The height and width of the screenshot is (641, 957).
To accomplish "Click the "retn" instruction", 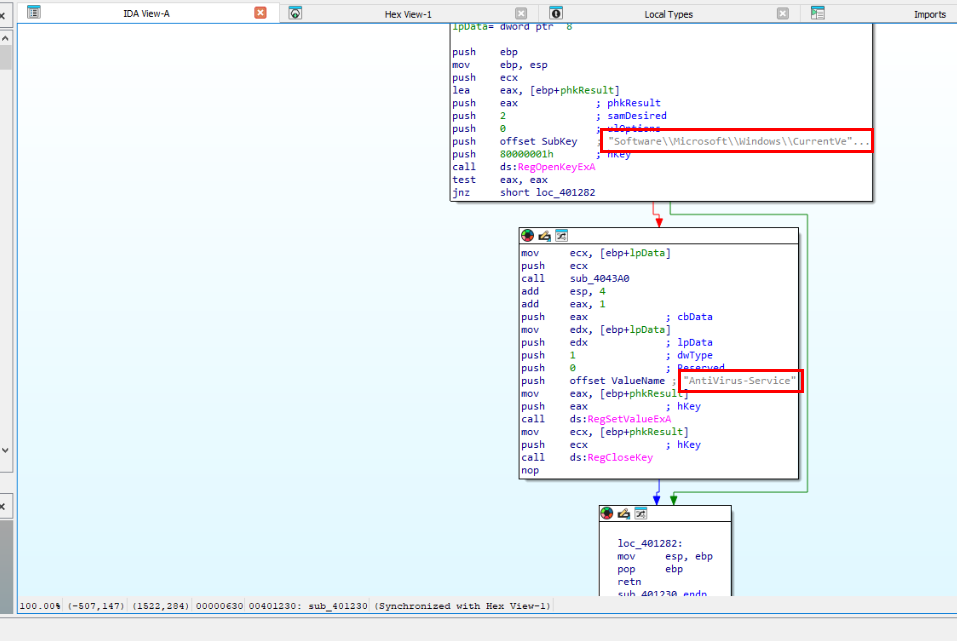I will point(629,582).
